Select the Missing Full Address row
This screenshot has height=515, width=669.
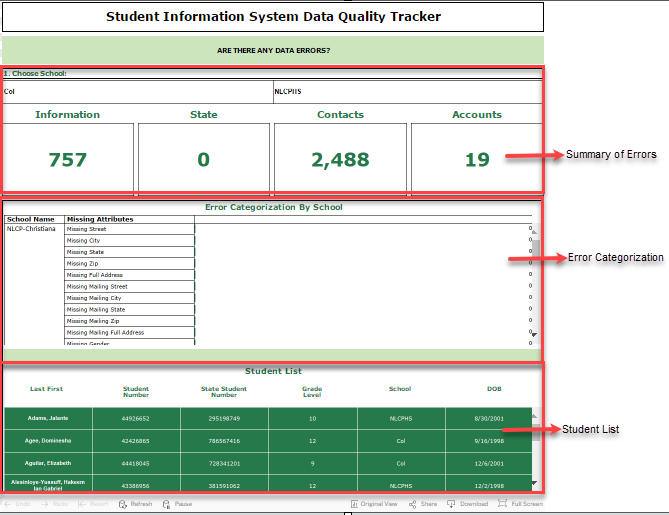point(130,275)
